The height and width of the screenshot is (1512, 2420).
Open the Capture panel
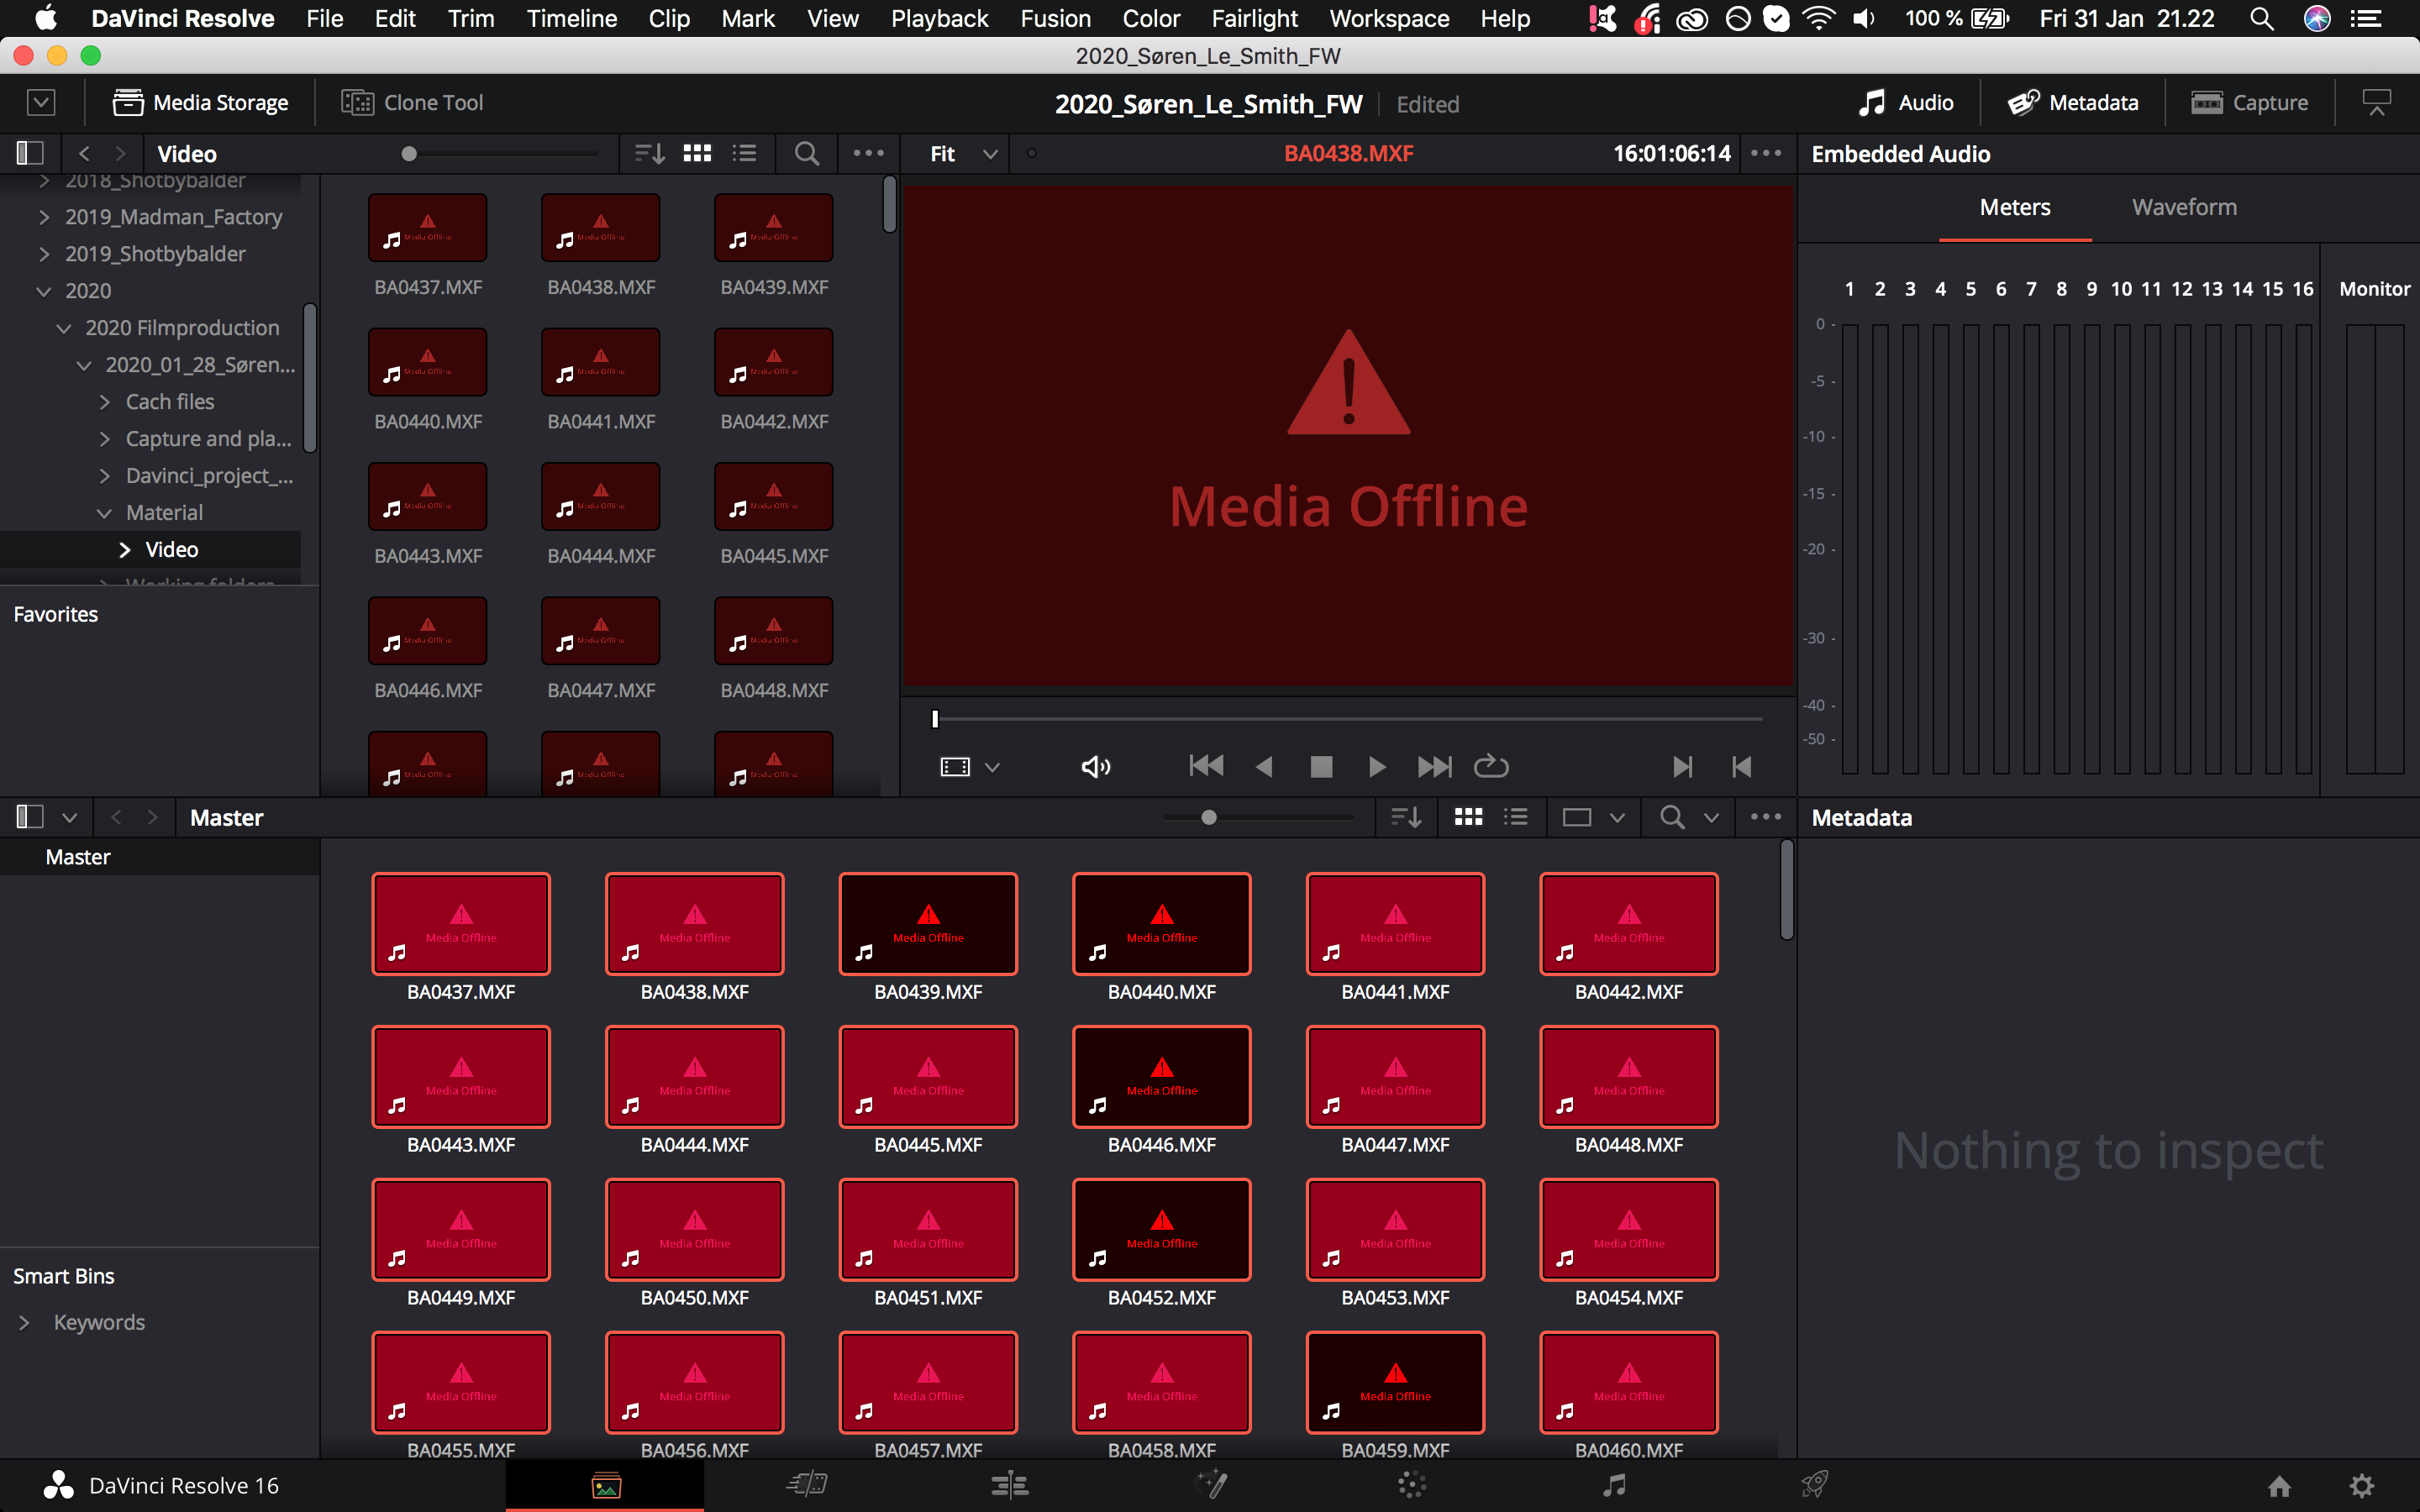pyautogui.click(x=2249, y=103)
